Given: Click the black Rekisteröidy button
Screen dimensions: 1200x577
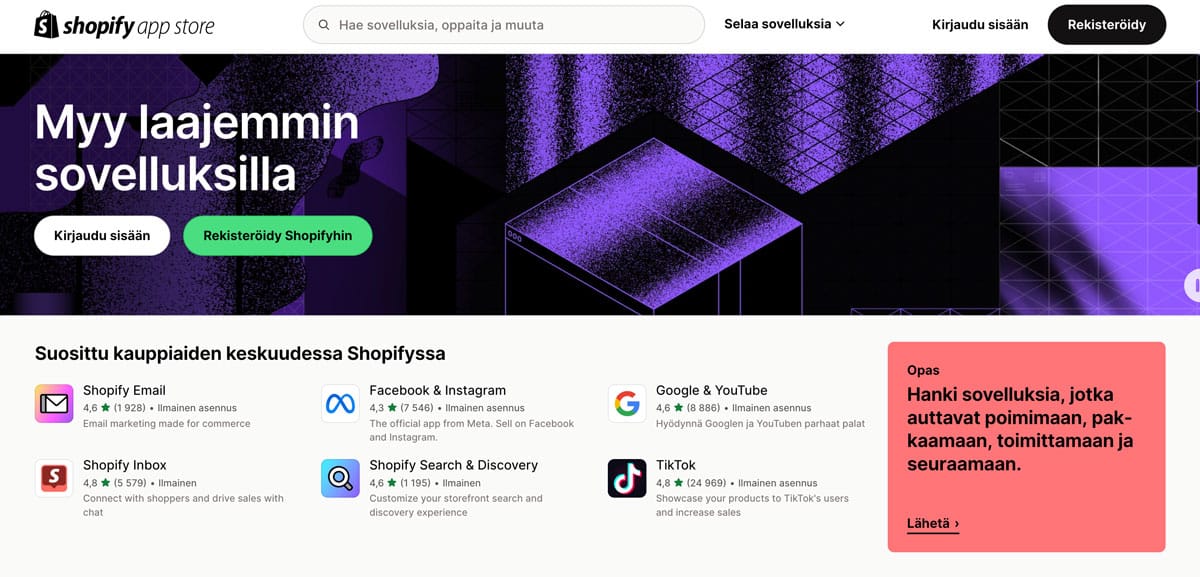Looking at the screenshot, I should 1106,25.
